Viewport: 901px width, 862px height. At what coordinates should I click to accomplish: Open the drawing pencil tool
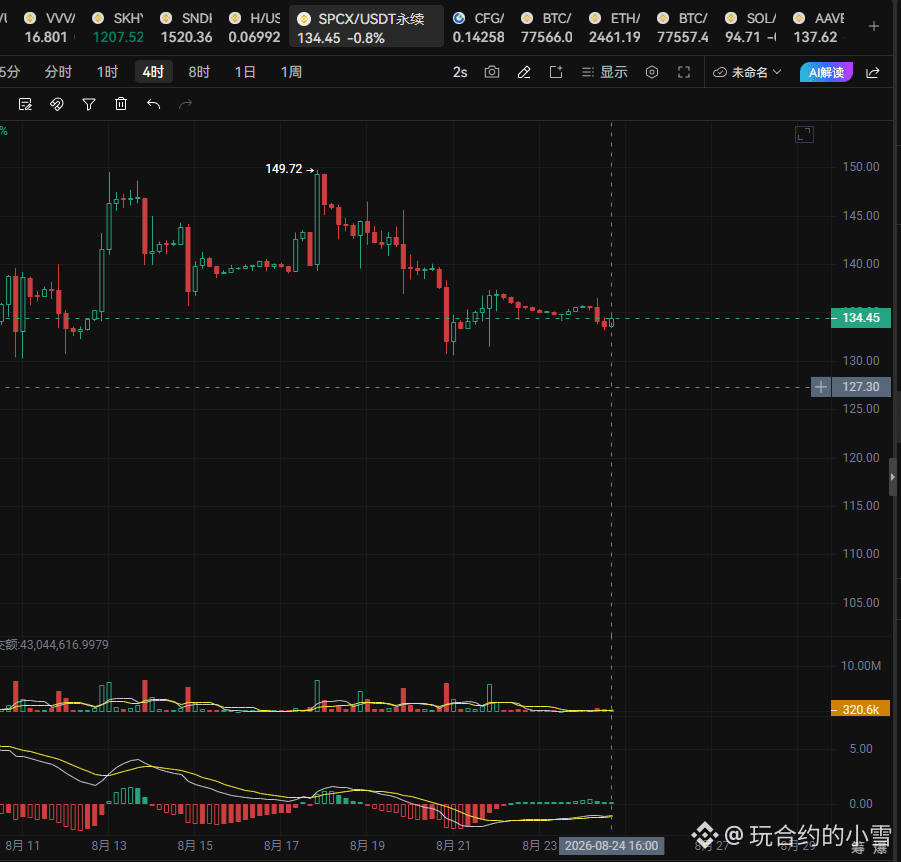pyautogui.click(x=524, y=72)
